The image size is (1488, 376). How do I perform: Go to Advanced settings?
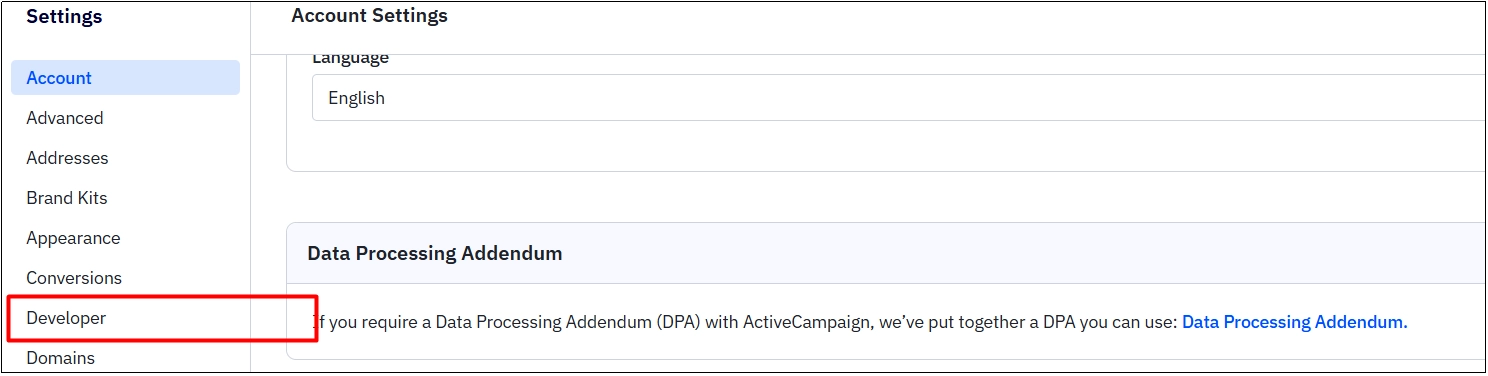point(65,118)
